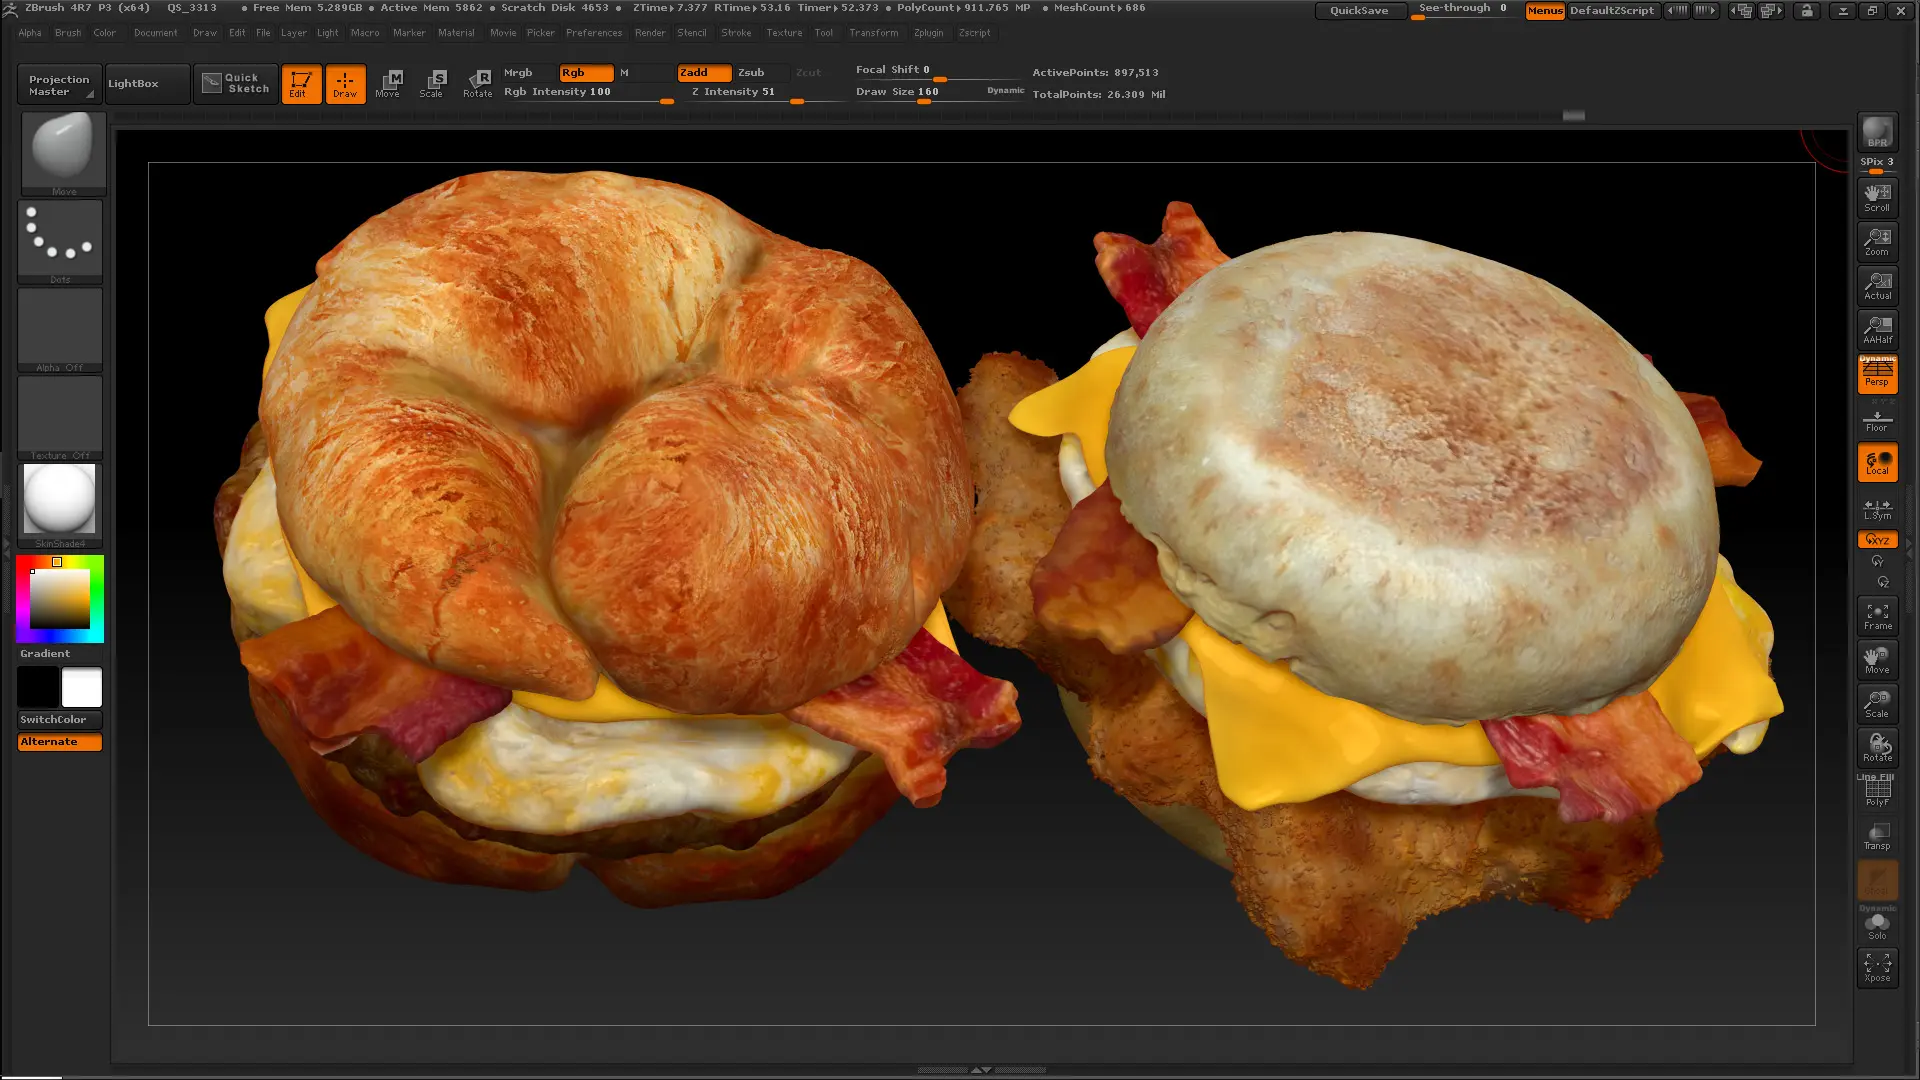This screenshot has height=1080, width=1920.
Task: Open the Zplugin menu
Action: coord(928,33)
